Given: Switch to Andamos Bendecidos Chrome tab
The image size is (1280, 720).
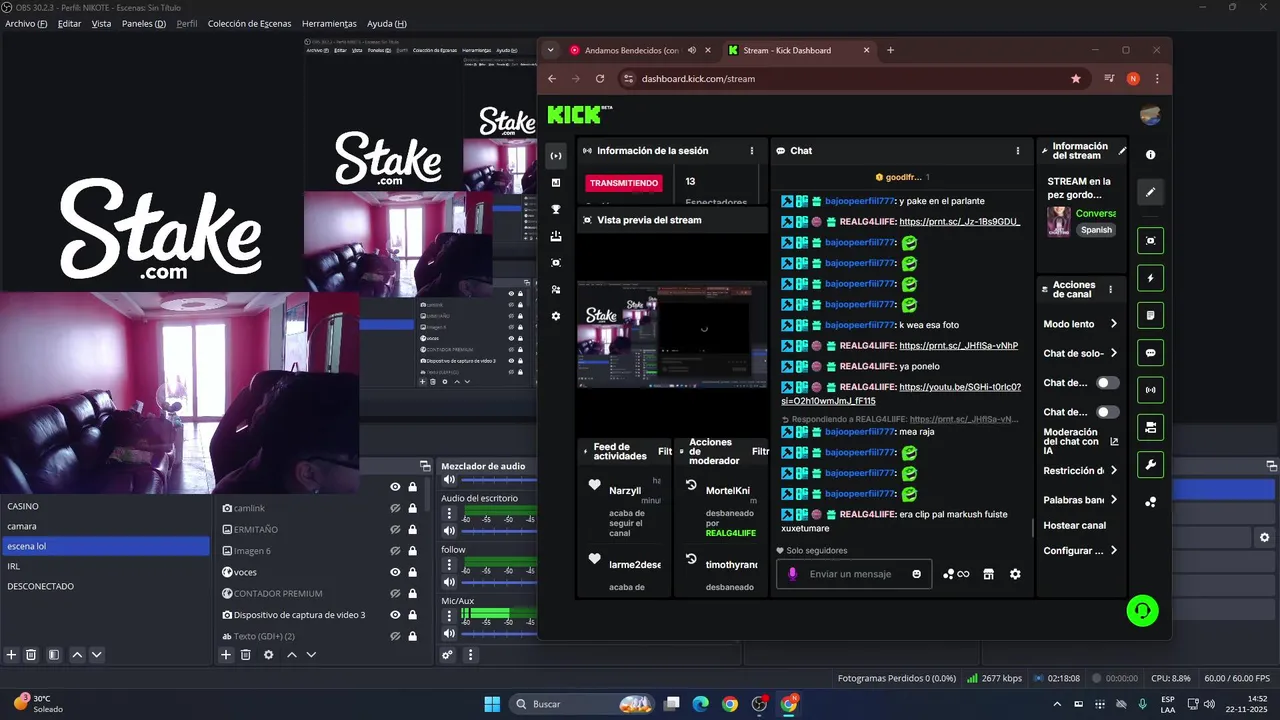Looking at the screenshot, I should pyautogui.click(x=631, y=50).
